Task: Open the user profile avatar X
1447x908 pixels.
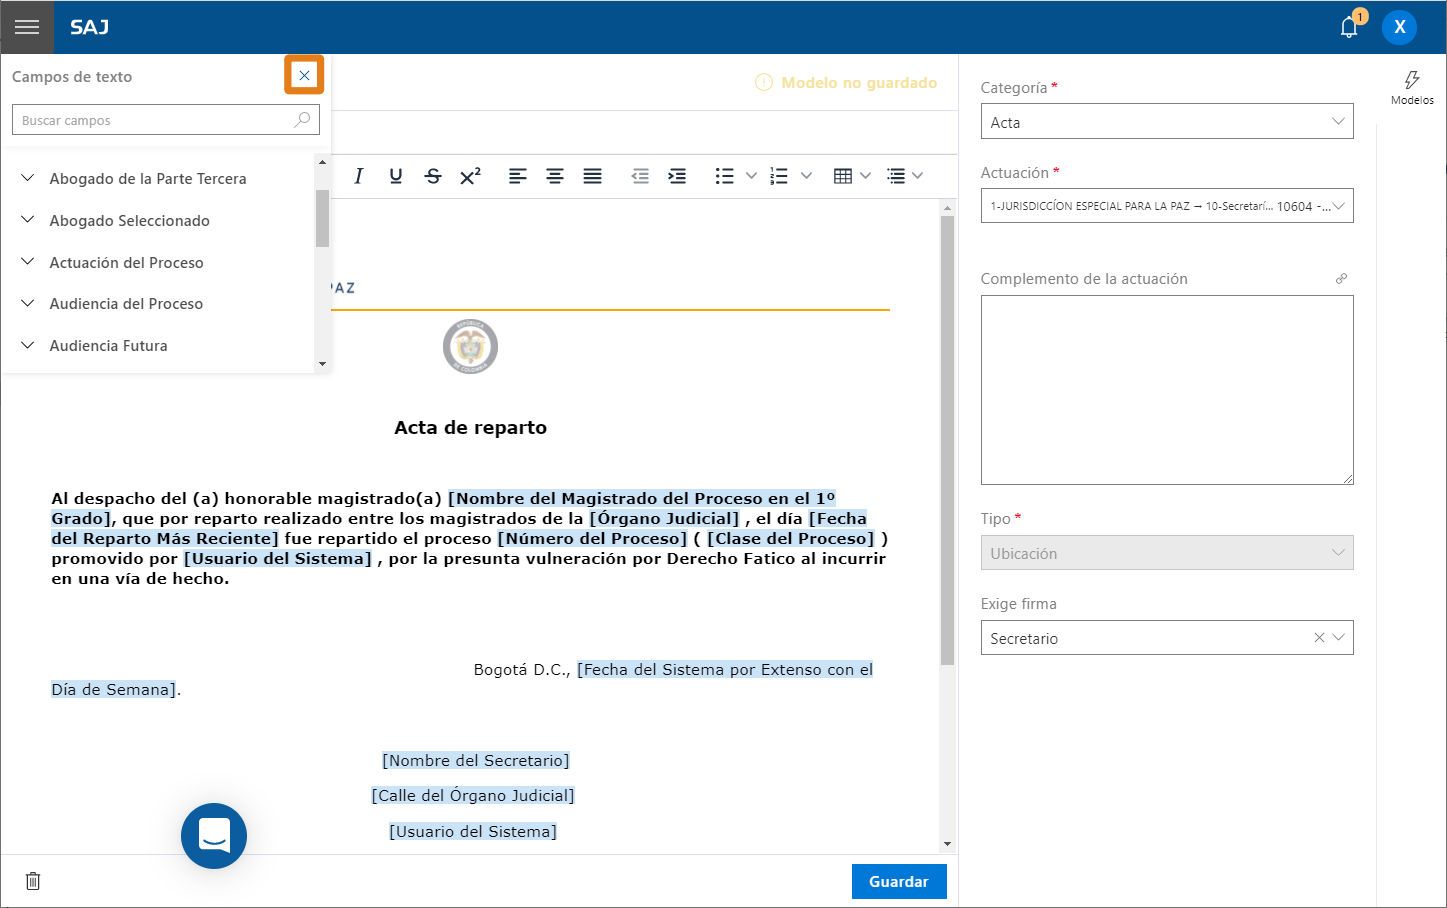Action: [1399, 27]
